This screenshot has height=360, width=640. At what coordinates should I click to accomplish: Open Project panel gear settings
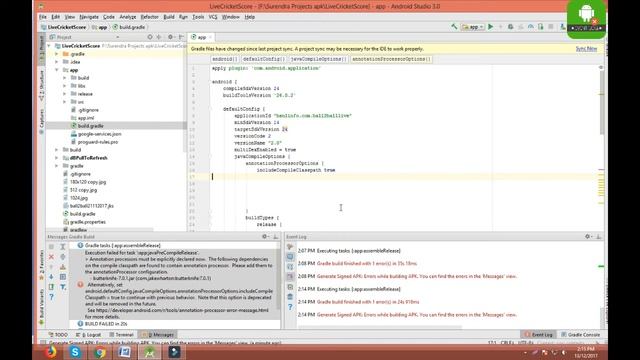(x=171, y=37)
